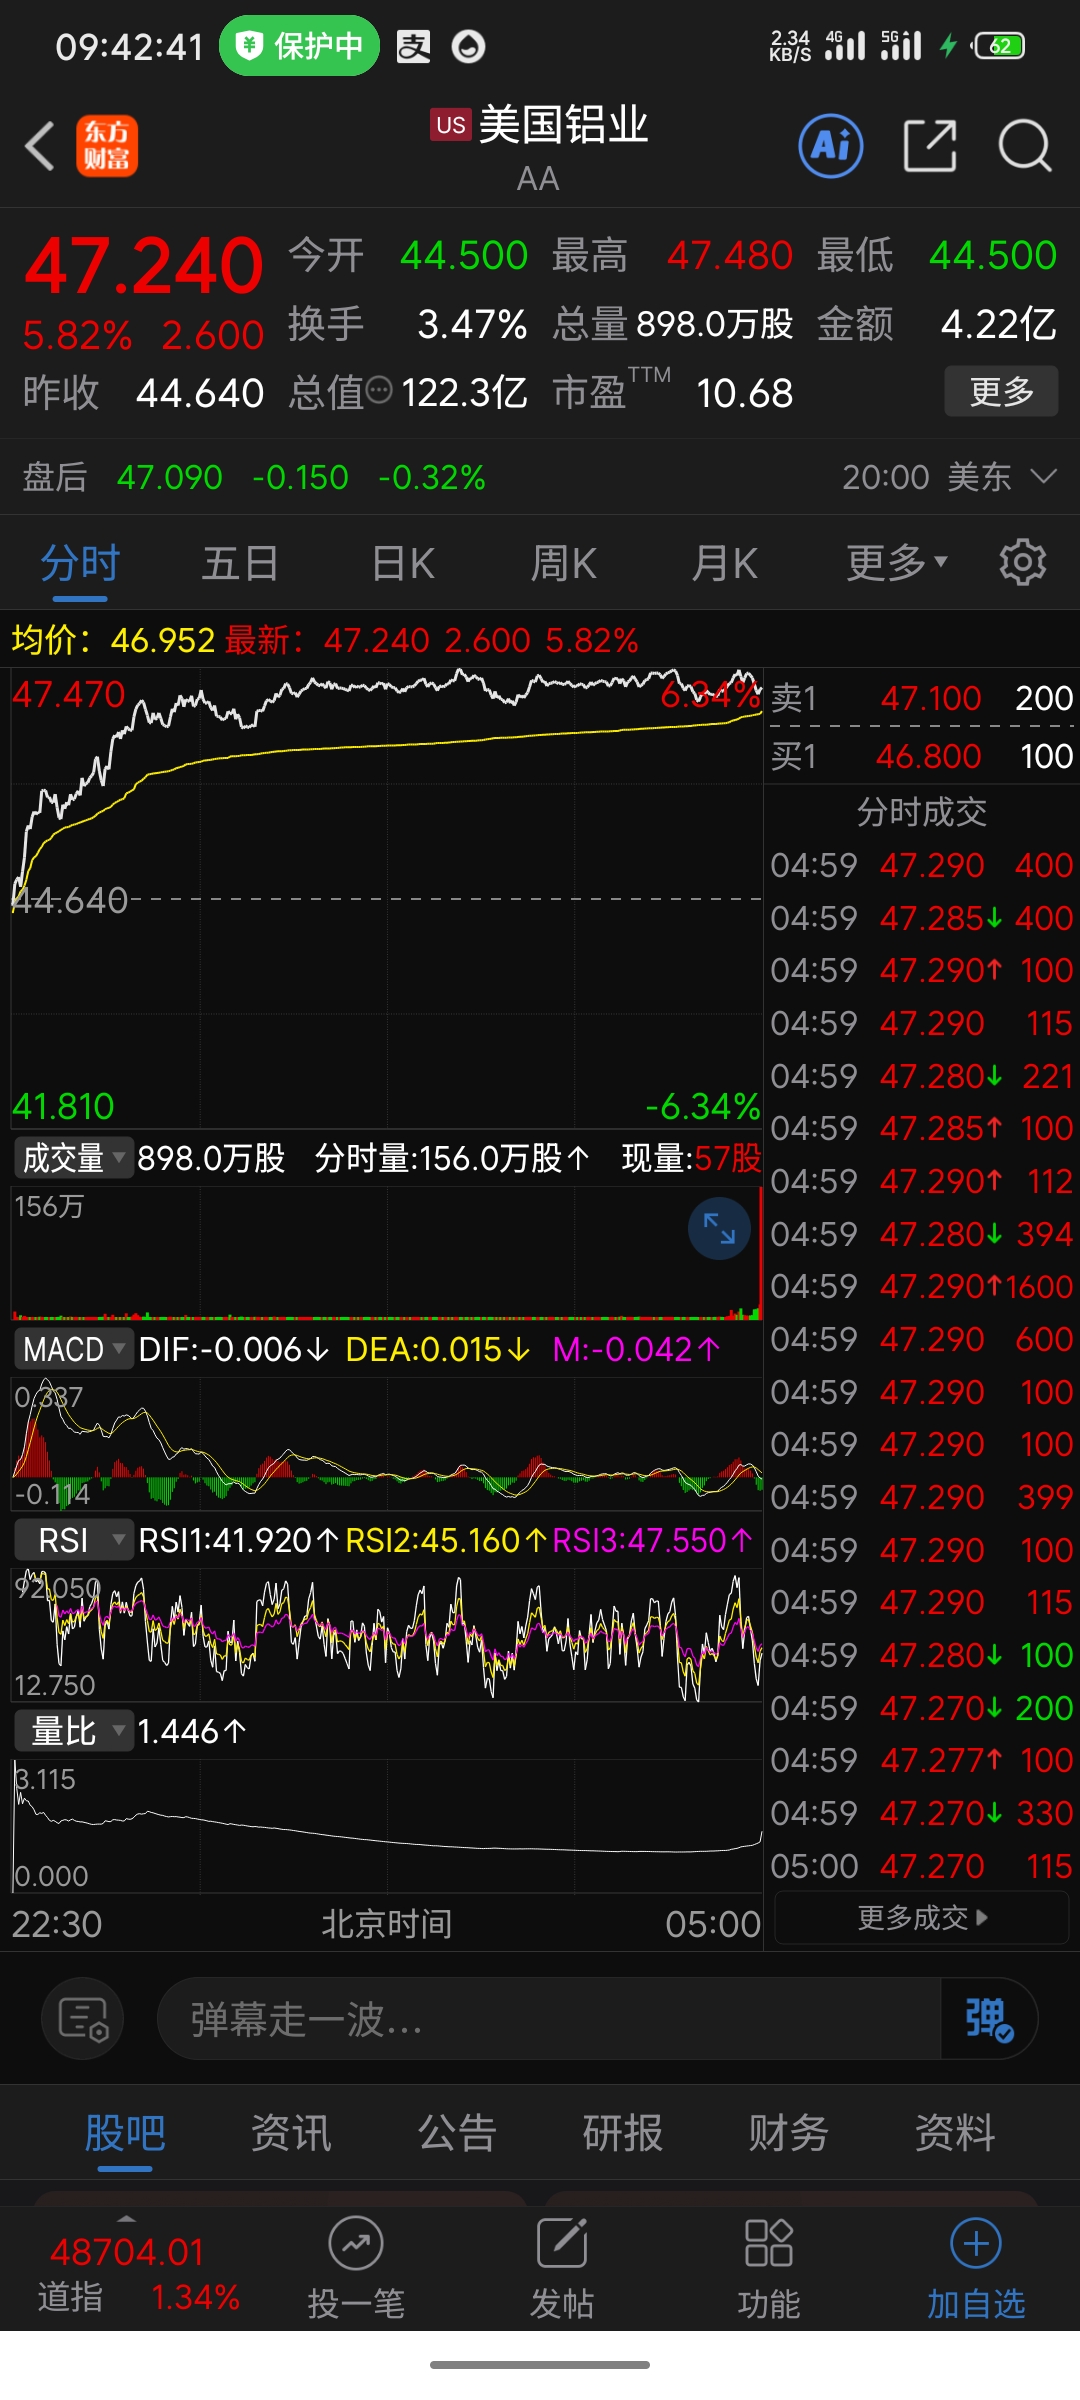The width and height of the screenshot is (1080, 2400).
Task: Open chart settings gear icon
Action: [x=1023, y=562]
